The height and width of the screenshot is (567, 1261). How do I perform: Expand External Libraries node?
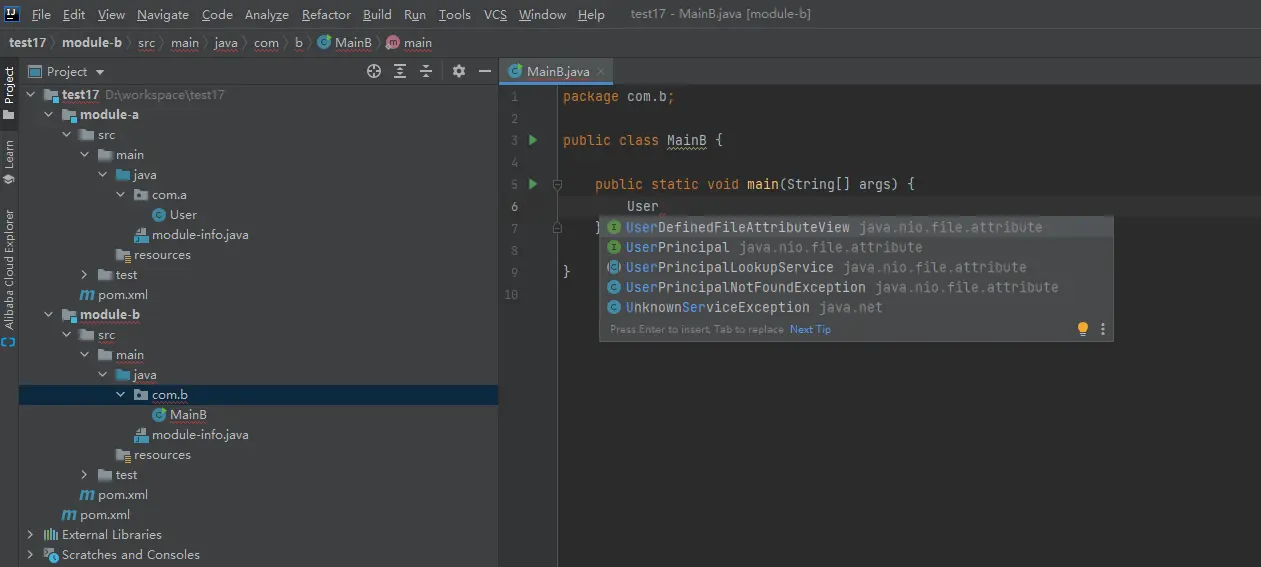30,535
